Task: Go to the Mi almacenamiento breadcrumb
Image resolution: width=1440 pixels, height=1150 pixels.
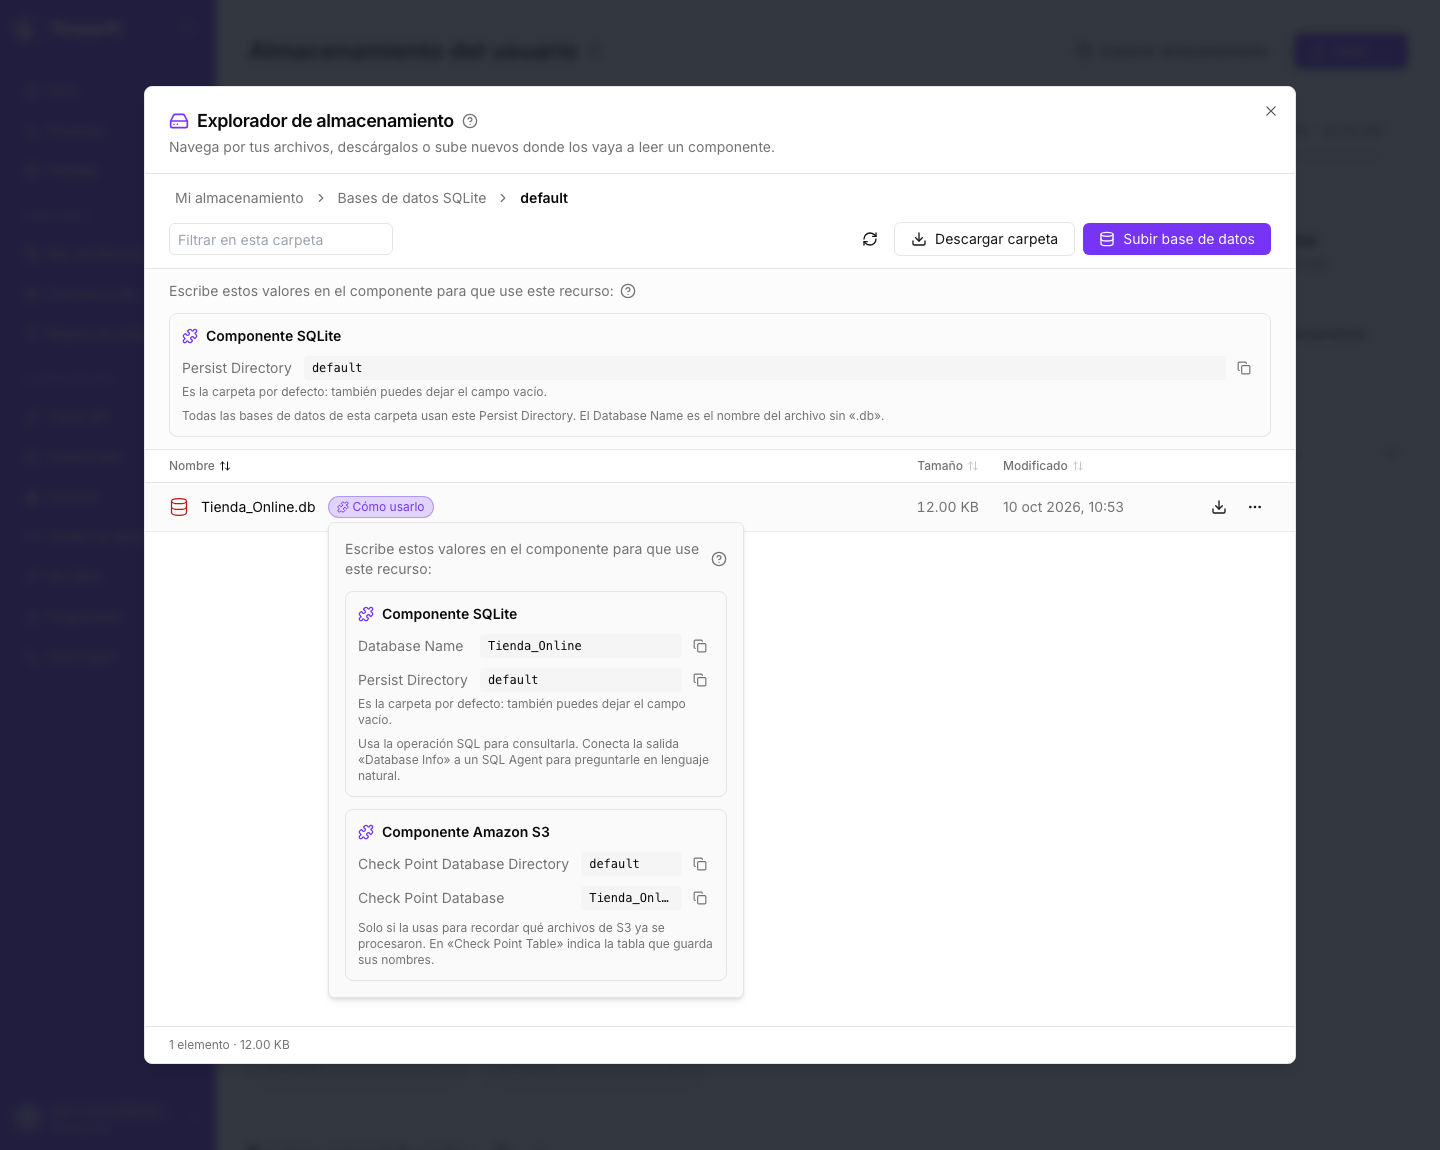Action: click(239, 198)
